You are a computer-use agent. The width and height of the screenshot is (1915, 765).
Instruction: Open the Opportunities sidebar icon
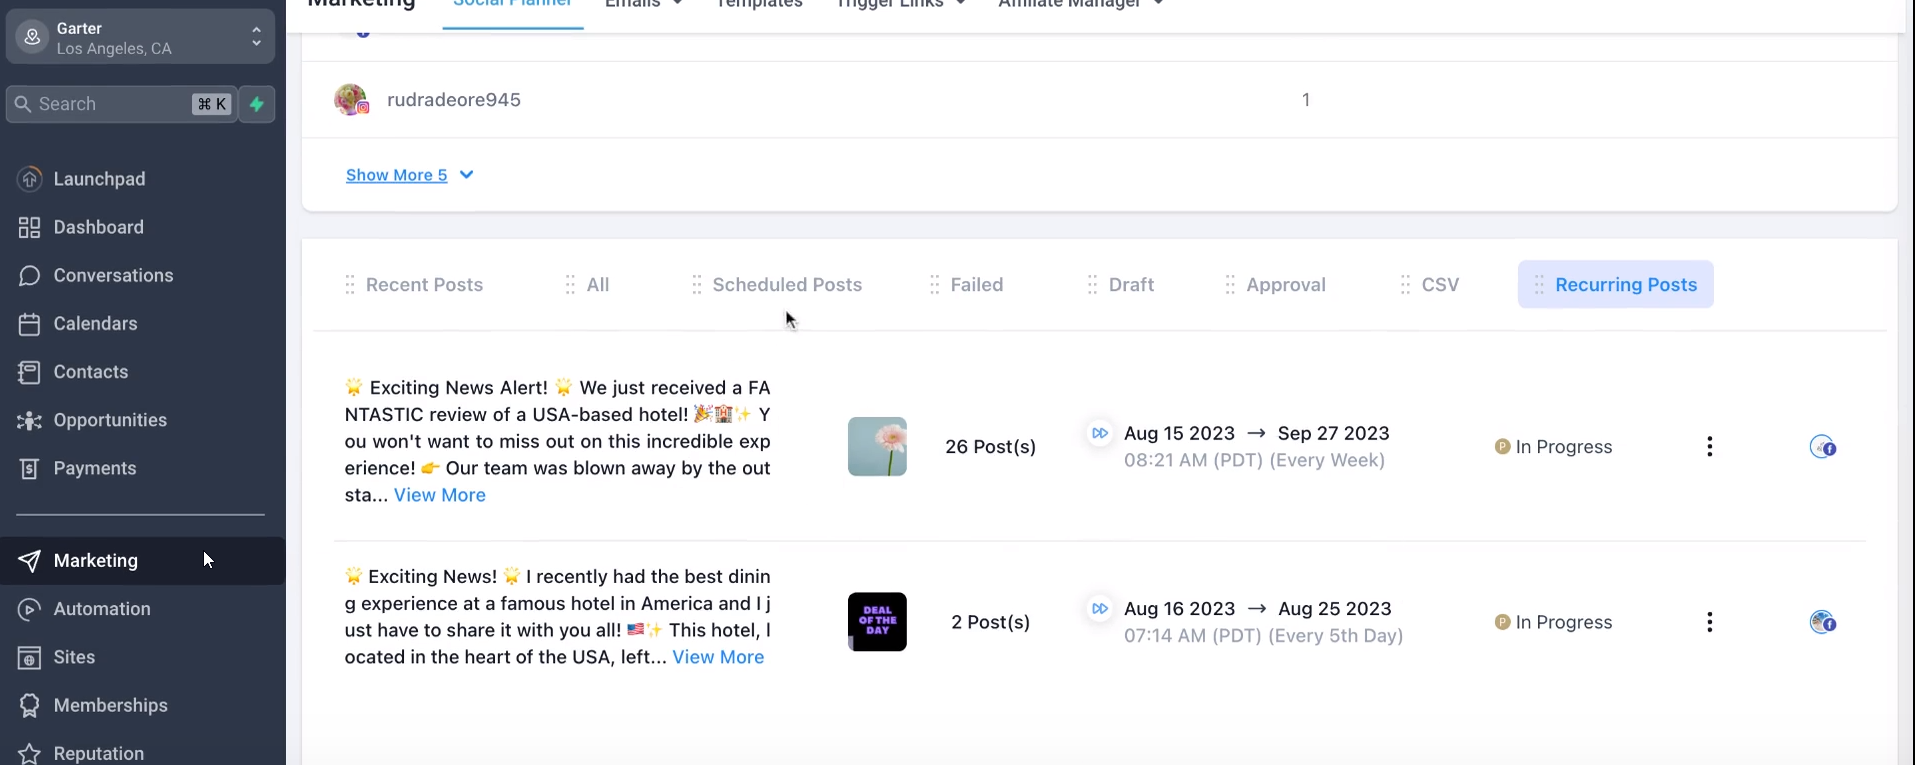click(30, 420)
